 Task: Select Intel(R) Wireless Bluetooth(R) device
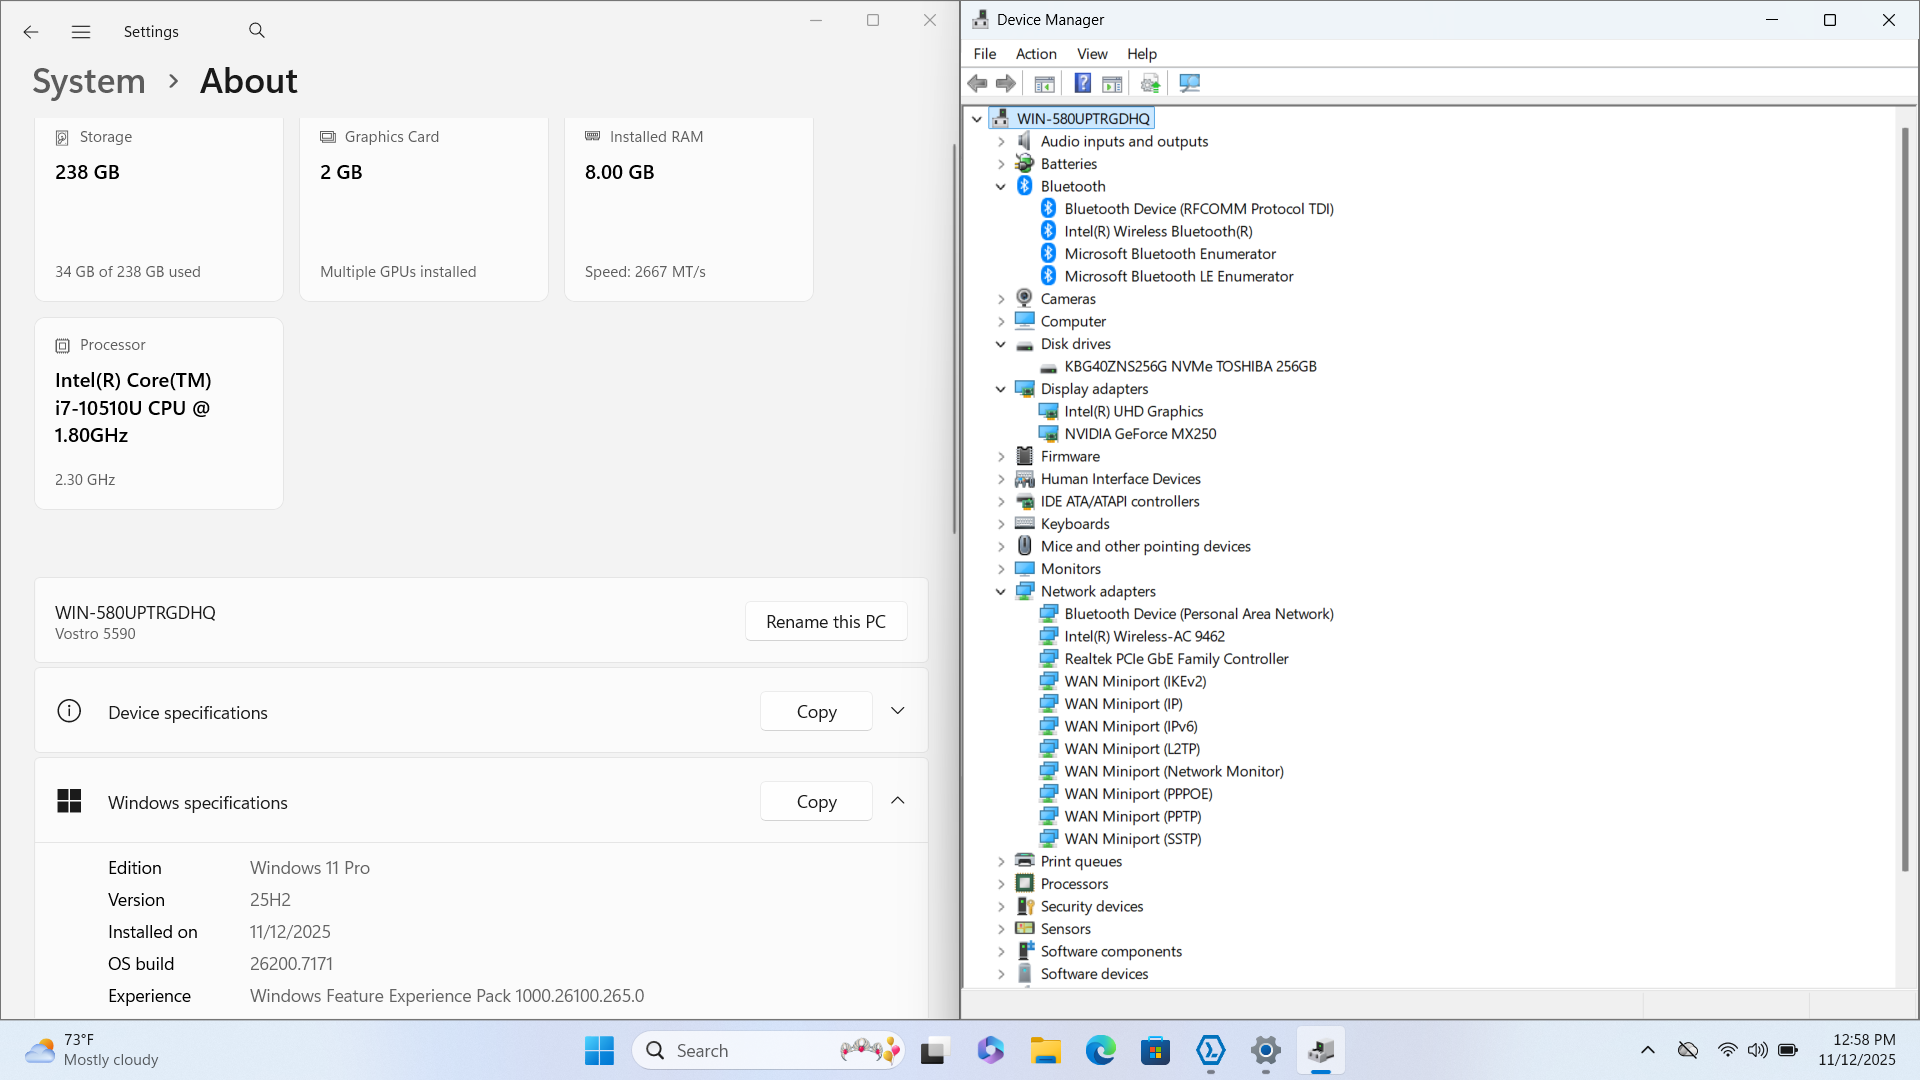[x=1158, y=231]
